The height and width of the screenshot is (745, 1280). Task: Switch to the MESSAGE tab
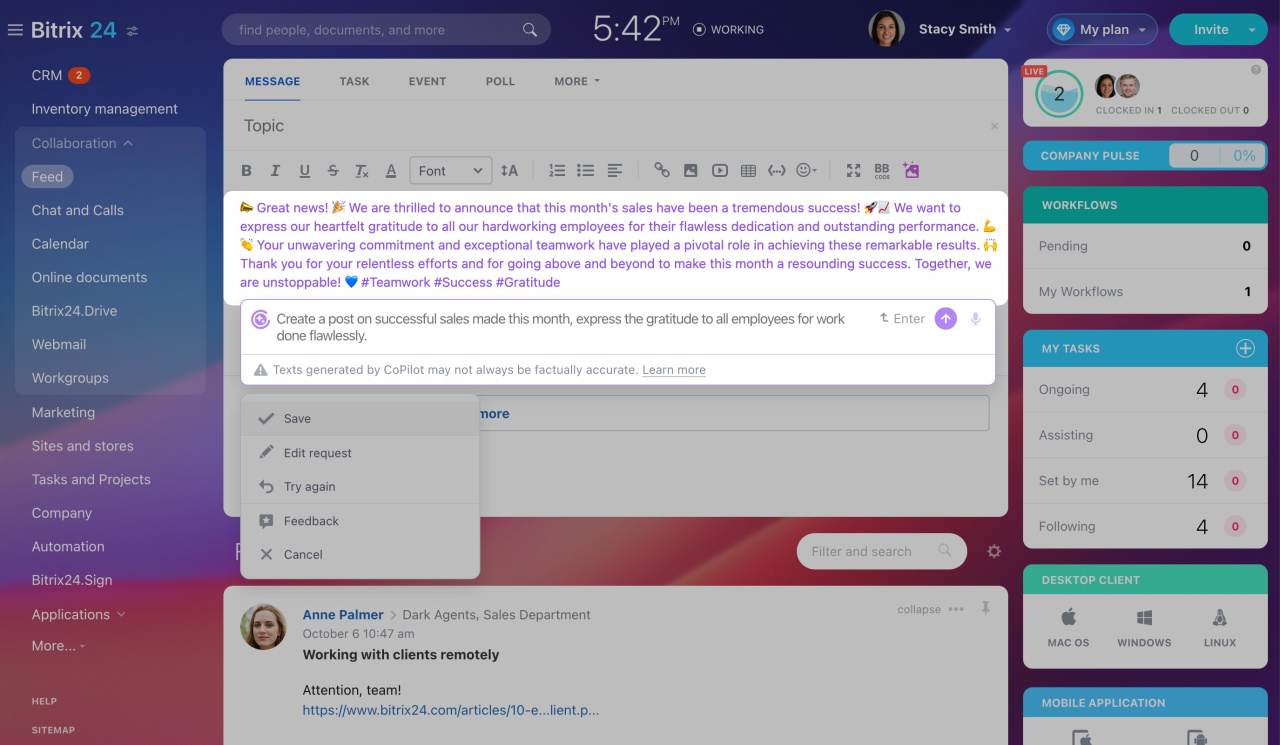272,81
